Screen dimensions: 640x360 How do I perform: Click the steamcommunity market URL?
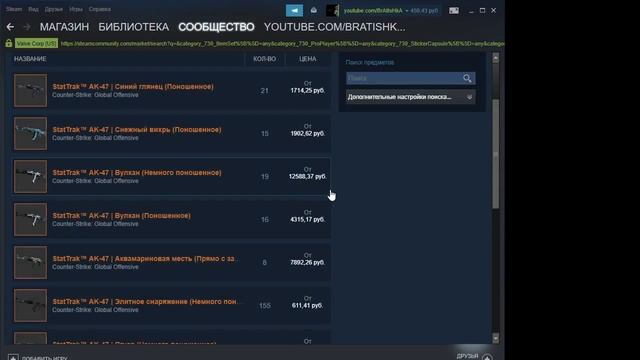click(282, 43)
